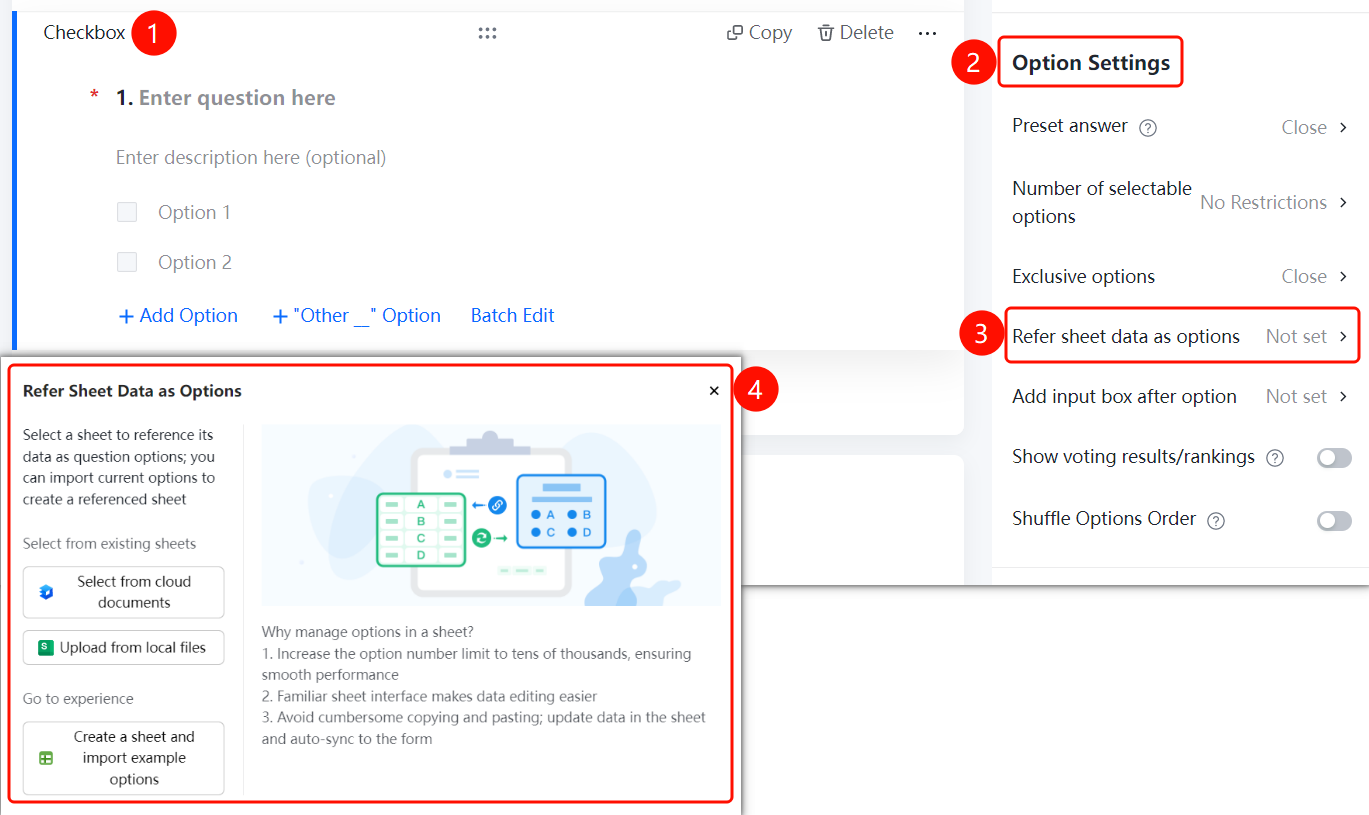Close the Refer Sheet Data dialog
This screenshot has width=1369, height=815.
(x=714, y=391)
